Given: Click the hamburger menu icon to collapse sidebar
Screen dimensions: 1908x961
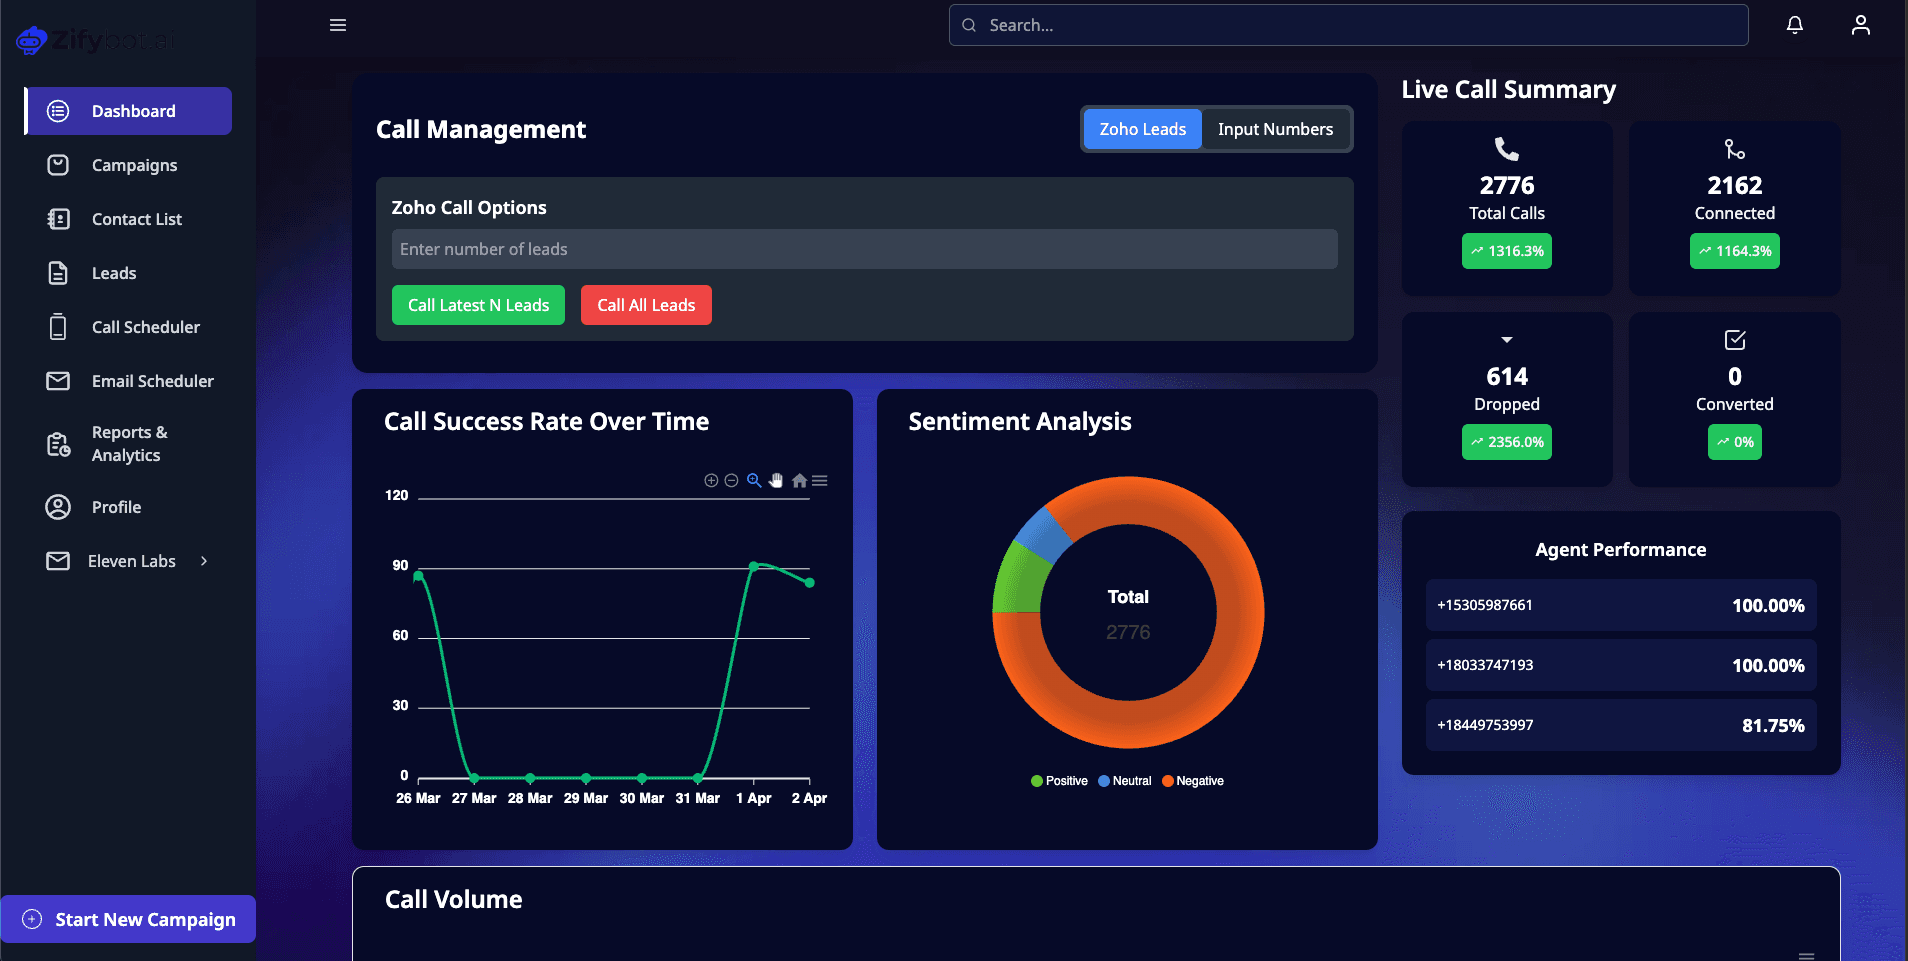Looking at the screenshot, I should coord(338,25).
